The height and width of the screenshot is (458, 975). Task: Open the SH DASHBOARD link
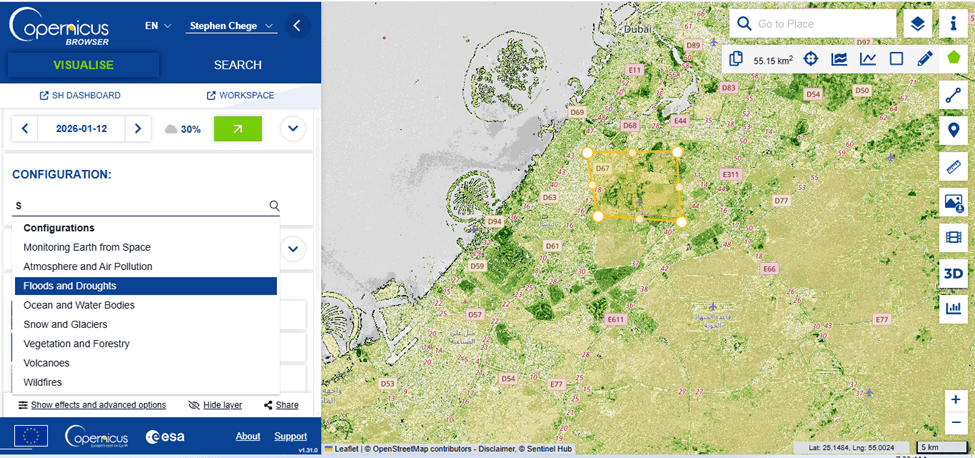pyautogui.click(x=80, y=96)
